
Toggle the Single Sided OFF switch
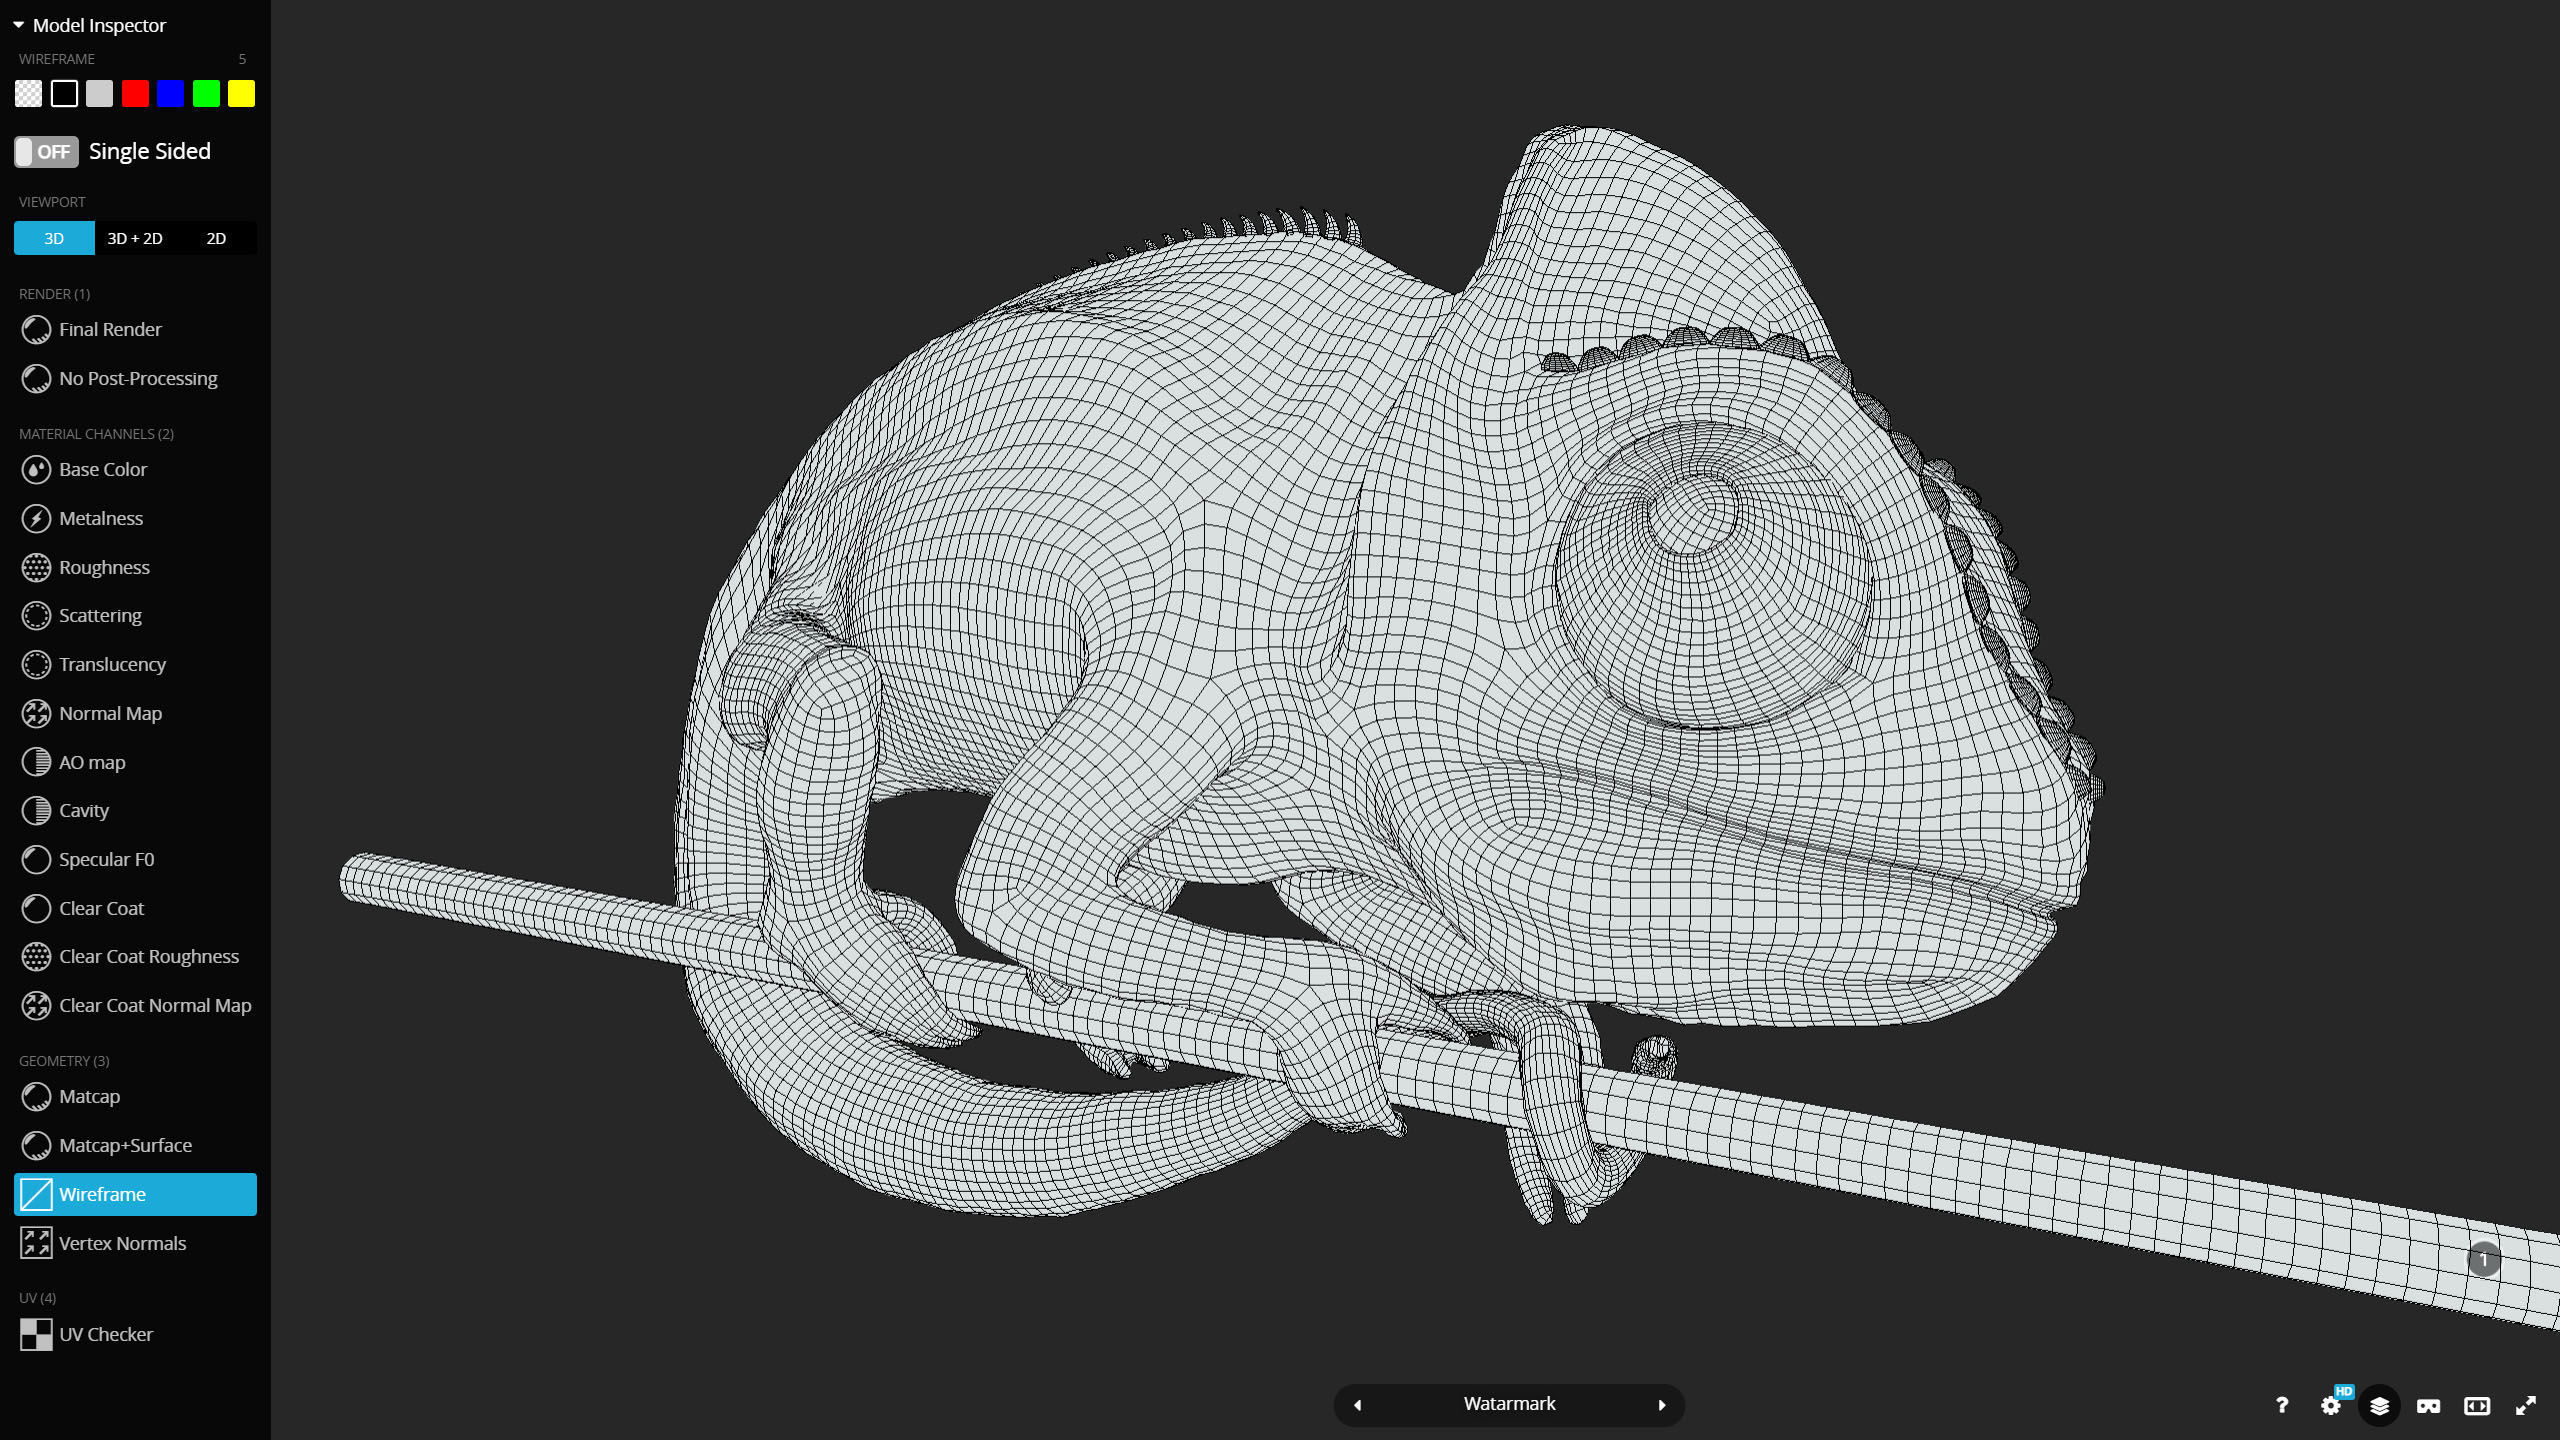click(46, 152)
